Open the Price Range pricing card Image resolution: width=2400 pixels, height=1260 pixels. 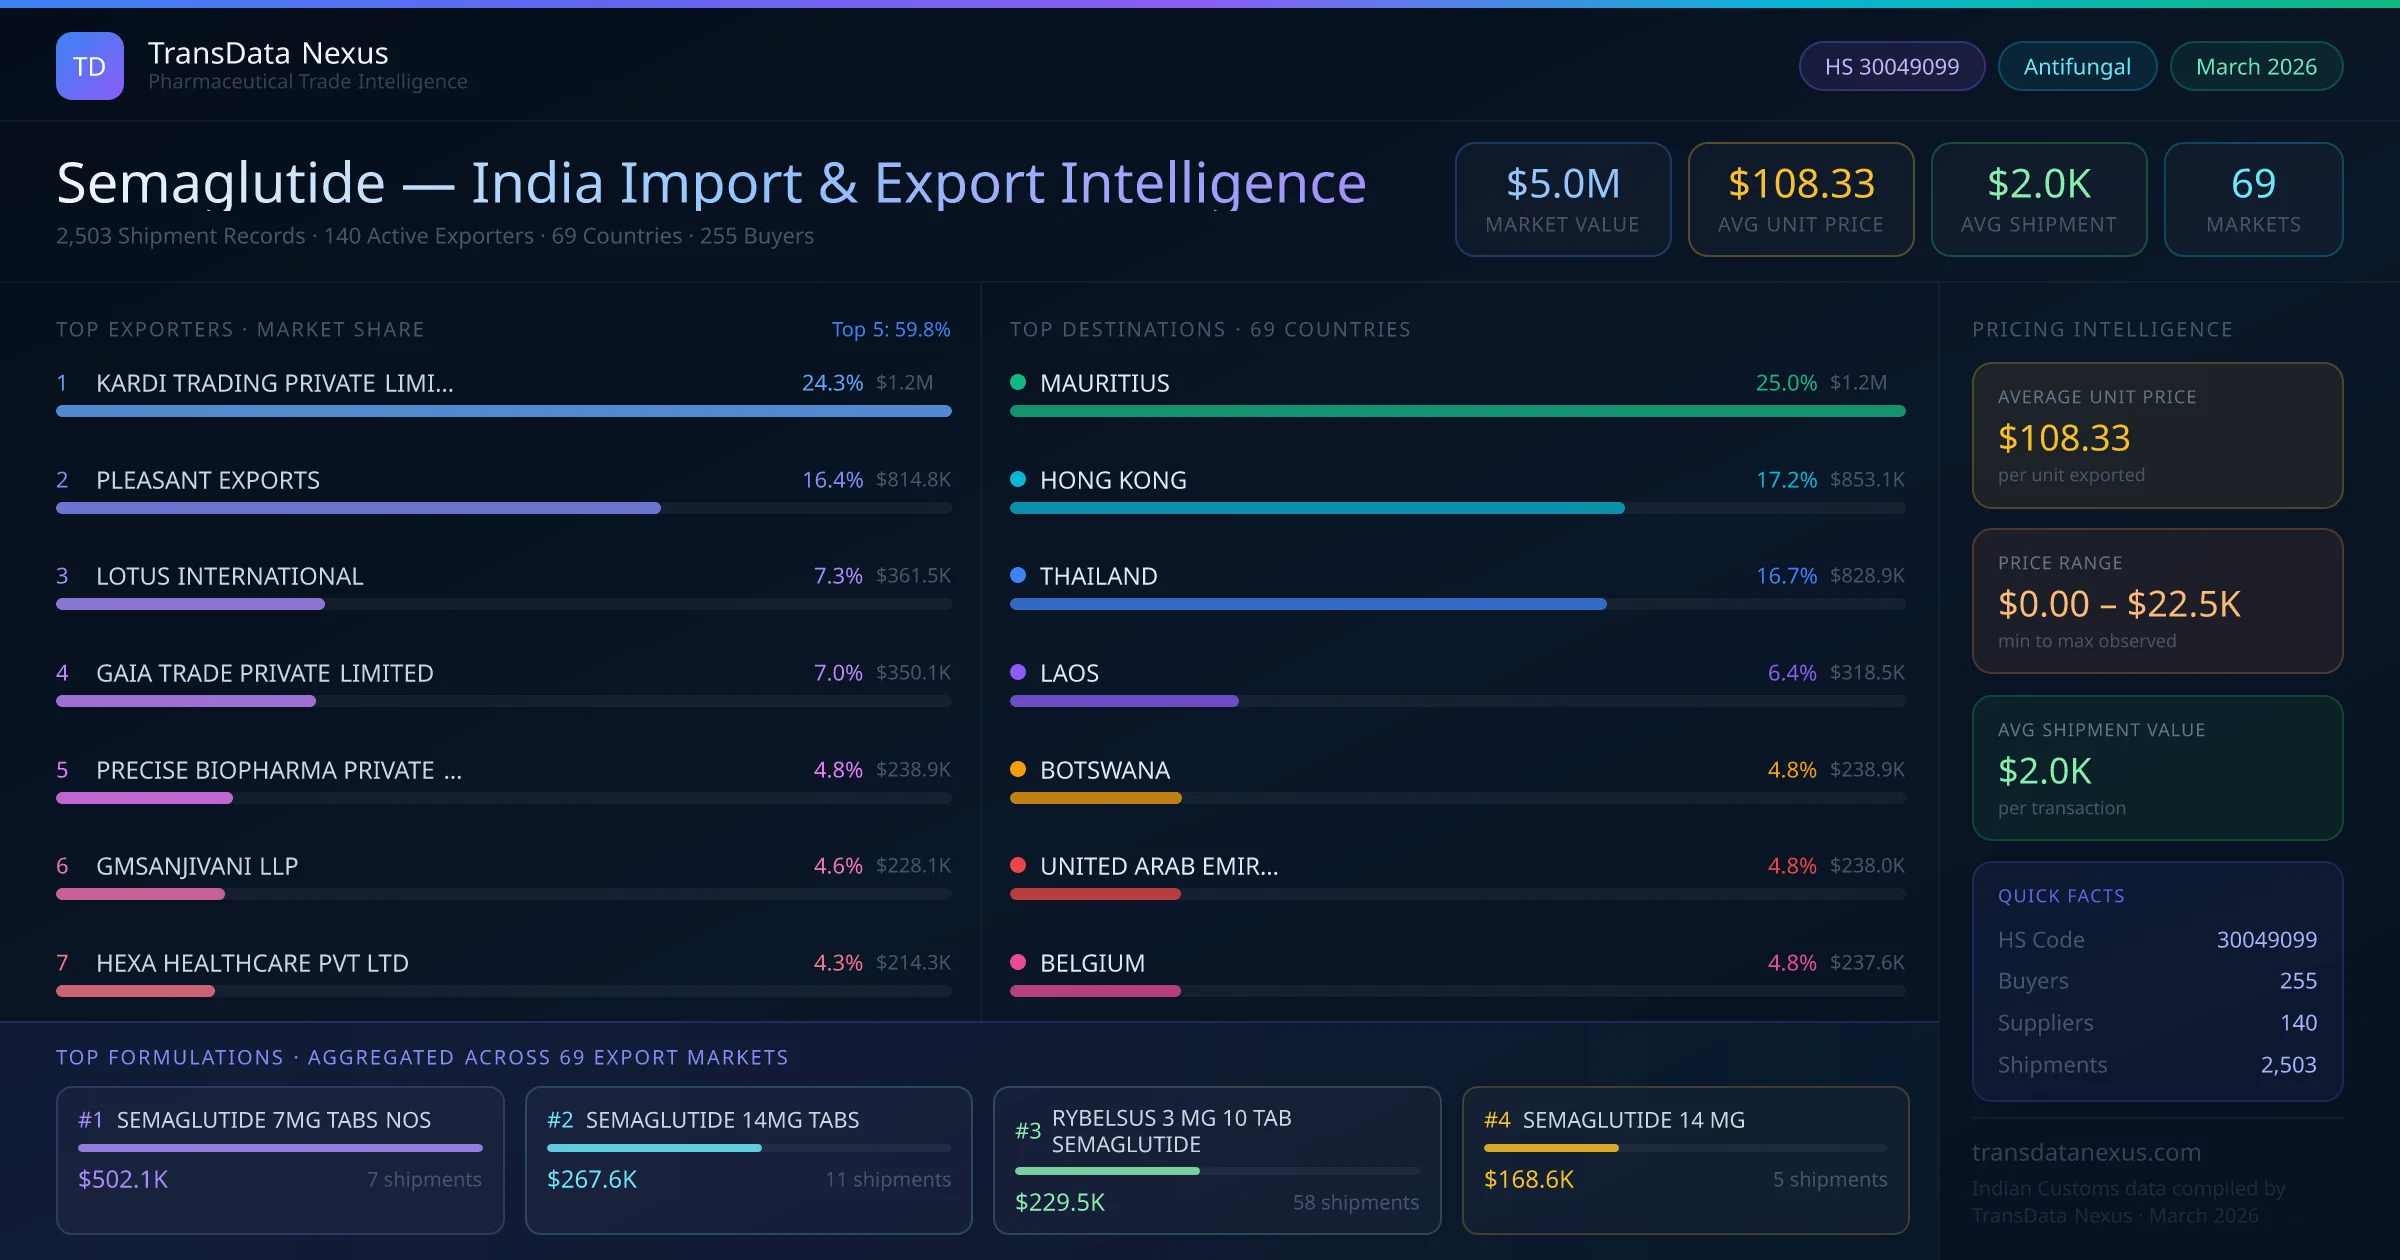point(2156,601)
